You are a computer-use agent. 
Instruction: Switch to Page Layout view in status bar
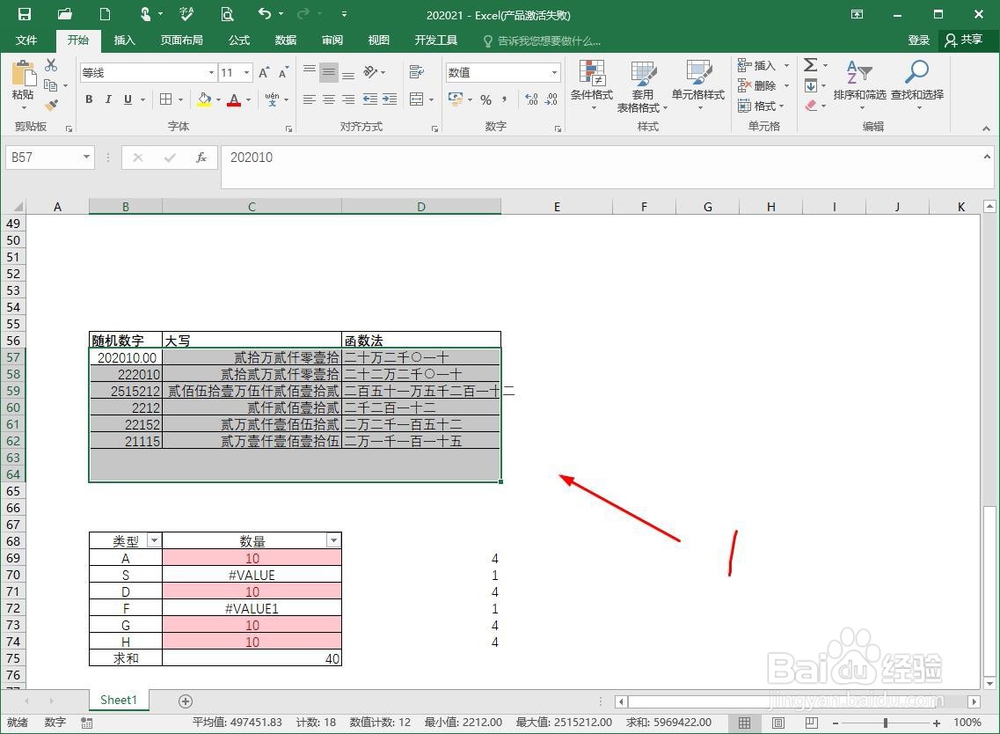(778, 723)
